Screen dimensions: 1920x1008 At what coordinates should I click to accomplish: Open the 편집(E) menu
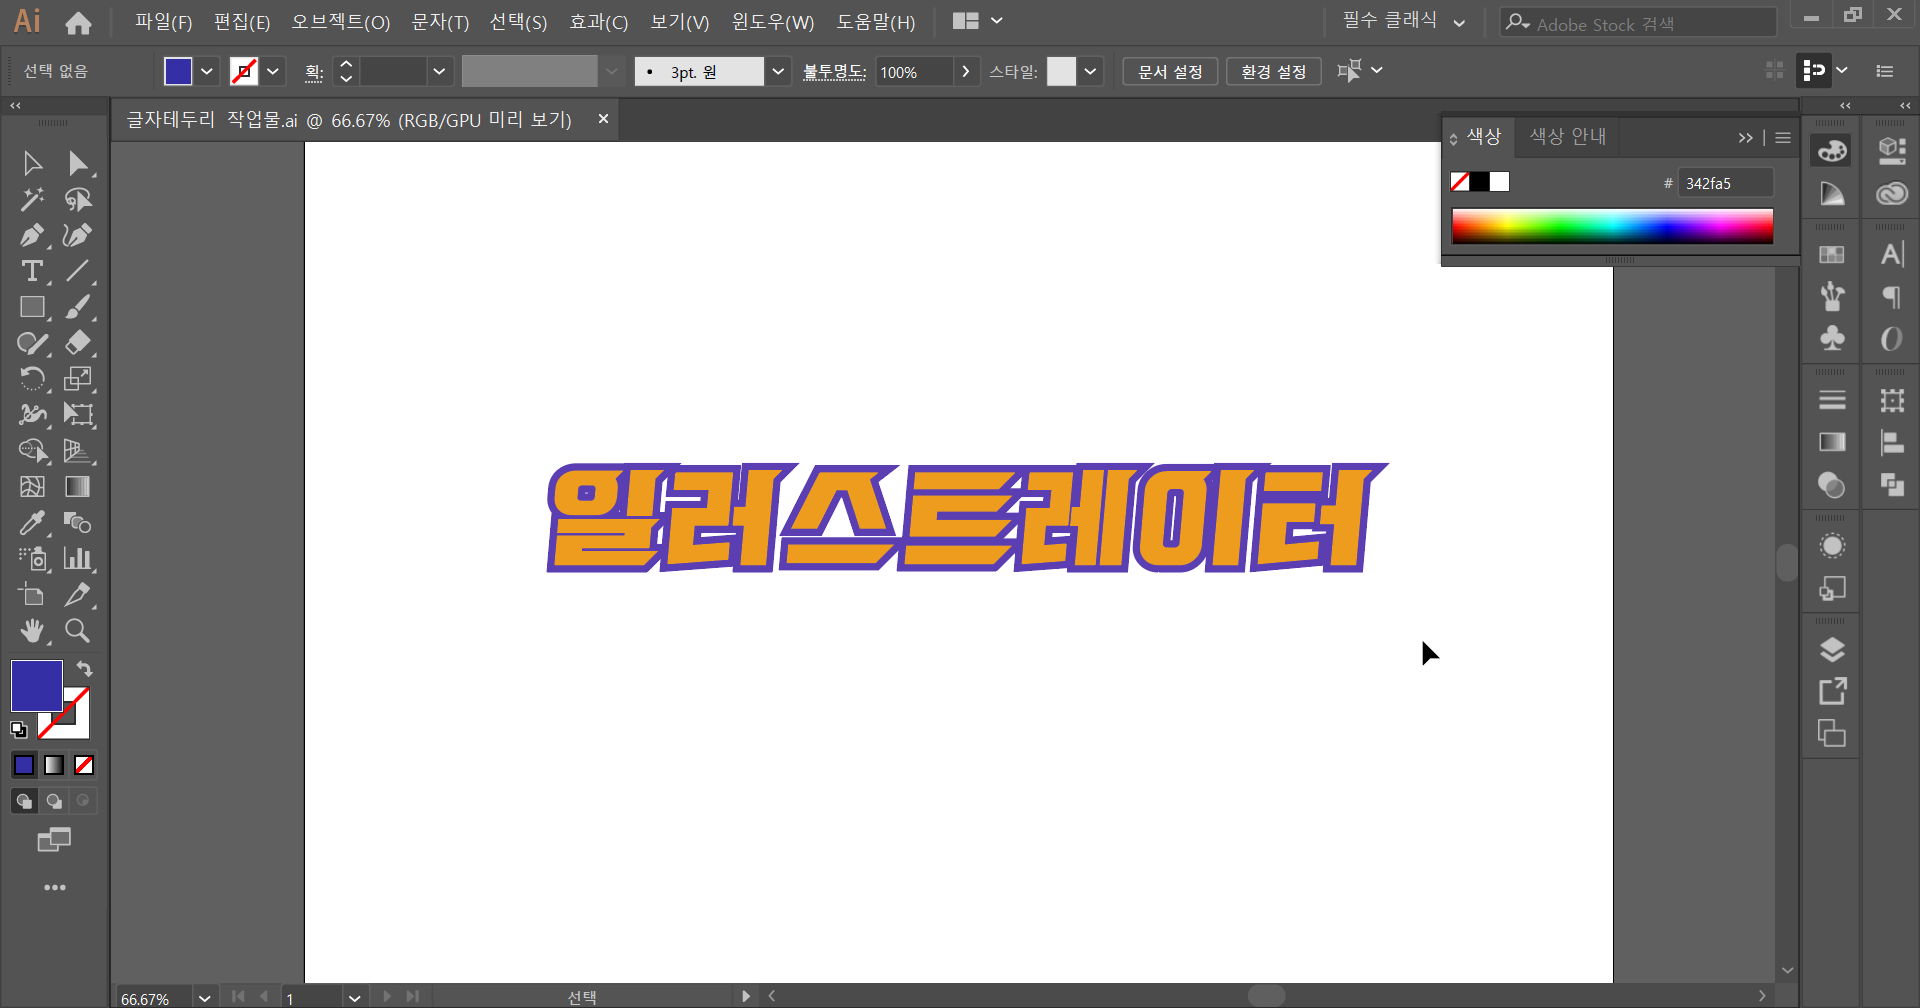click(242, 22)
